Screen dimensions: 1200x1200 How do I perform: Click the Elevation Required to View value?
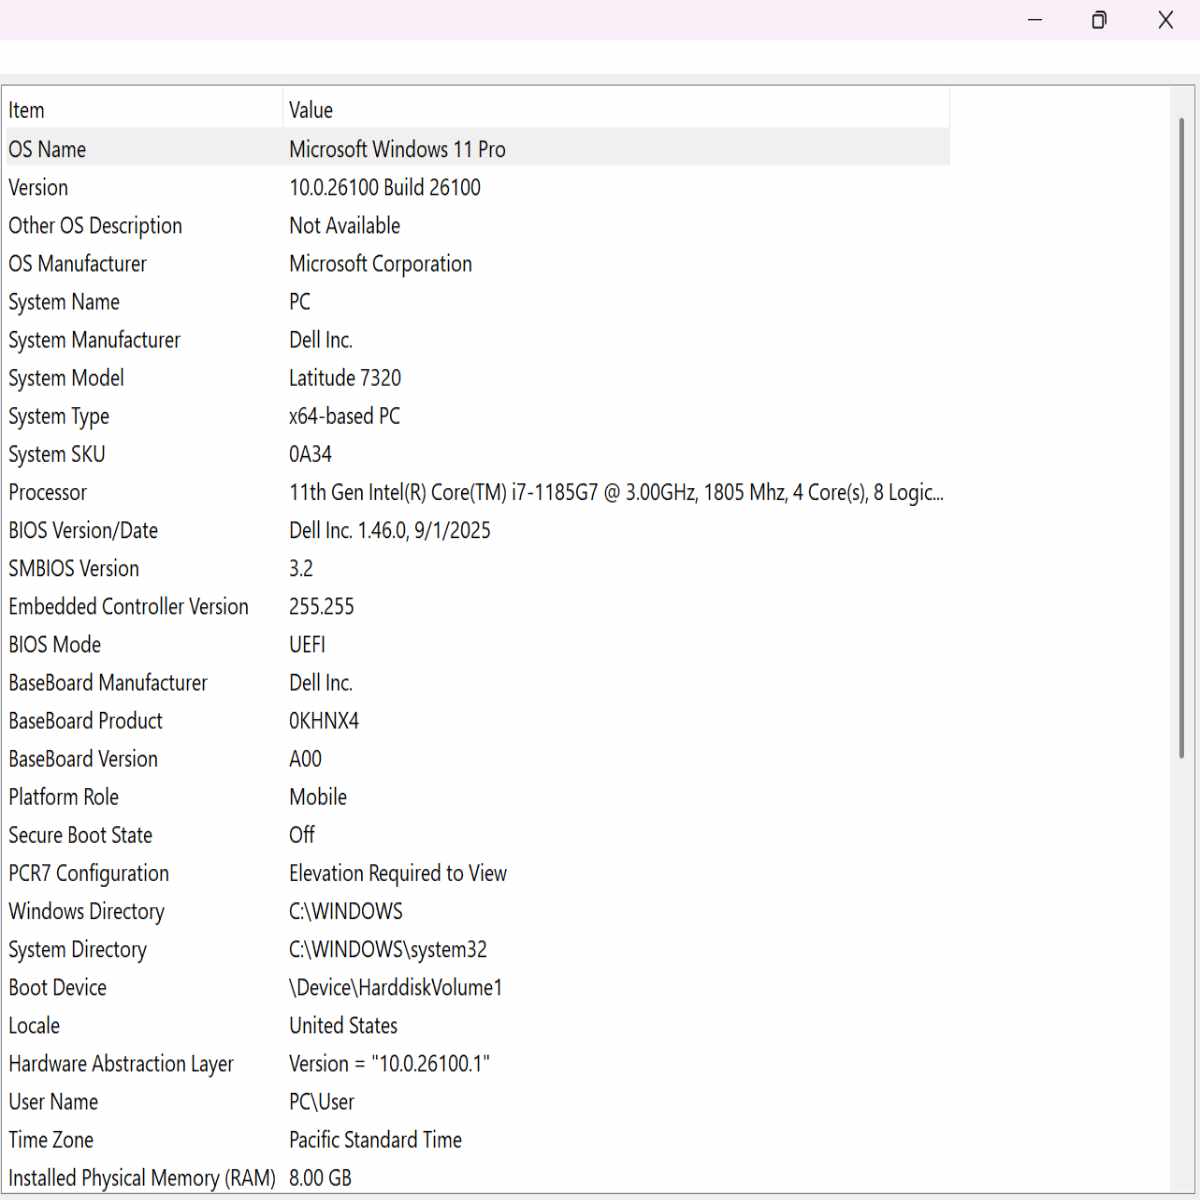(x=398, y=873)
